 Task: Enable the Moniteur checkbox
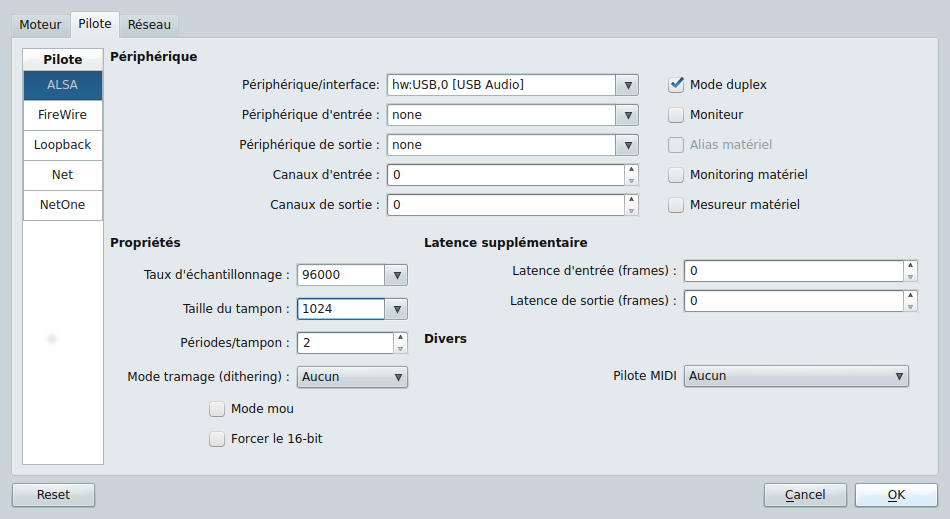coord(676,115)
